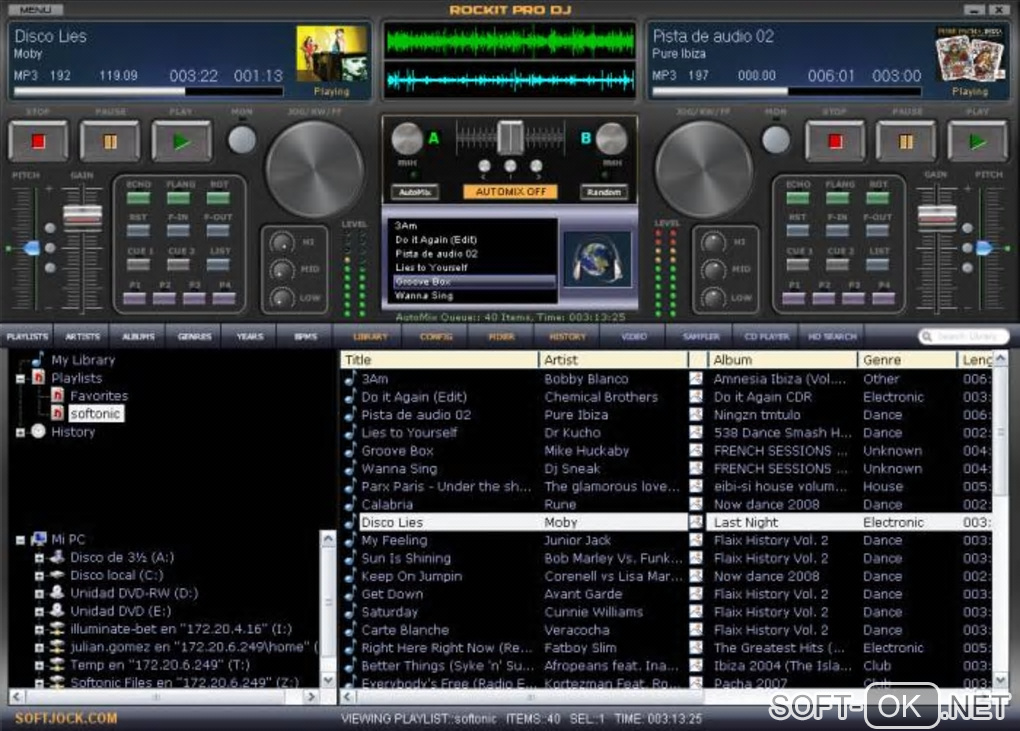Click the right deck jog wheel

click(x=704, y=169)
